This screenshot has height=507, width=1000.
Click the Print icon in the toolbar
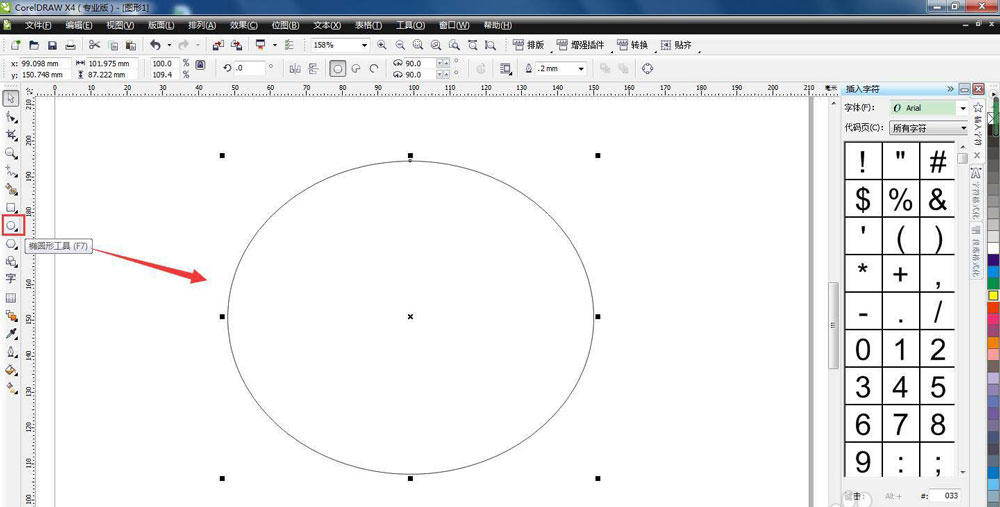[x=70, y=45]
